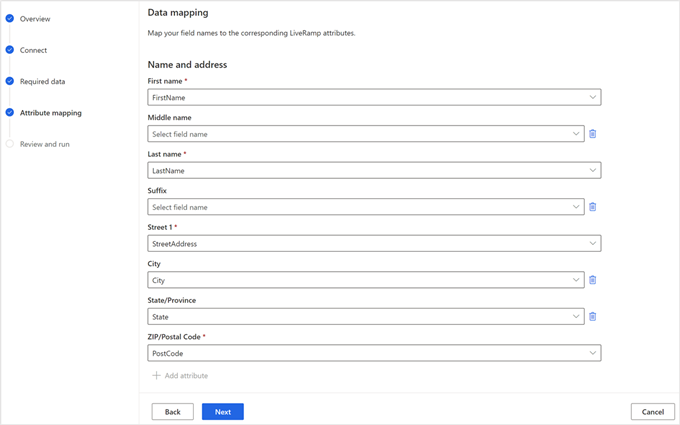Viewport: 680px width, 425px height.
Task: Open the State/Province dropdown showing State
Action: click(366, 317)
